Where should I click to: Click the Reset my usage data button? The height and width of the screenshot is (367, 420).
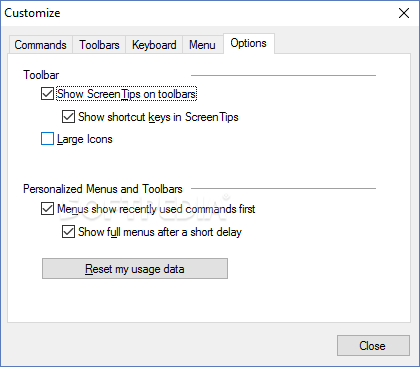(x=135, y=269)
